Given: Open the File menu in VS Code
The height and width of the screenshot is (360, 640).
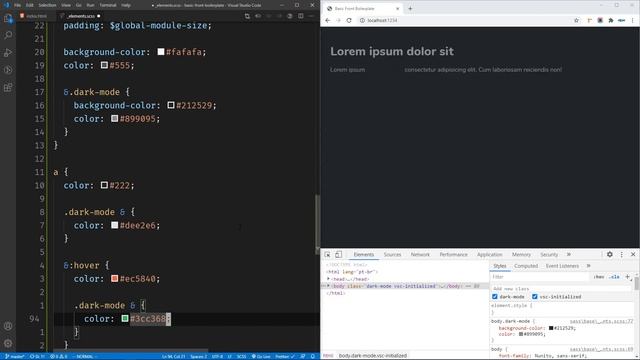Looking at the screenshot, I should click(x=18, y=5).
